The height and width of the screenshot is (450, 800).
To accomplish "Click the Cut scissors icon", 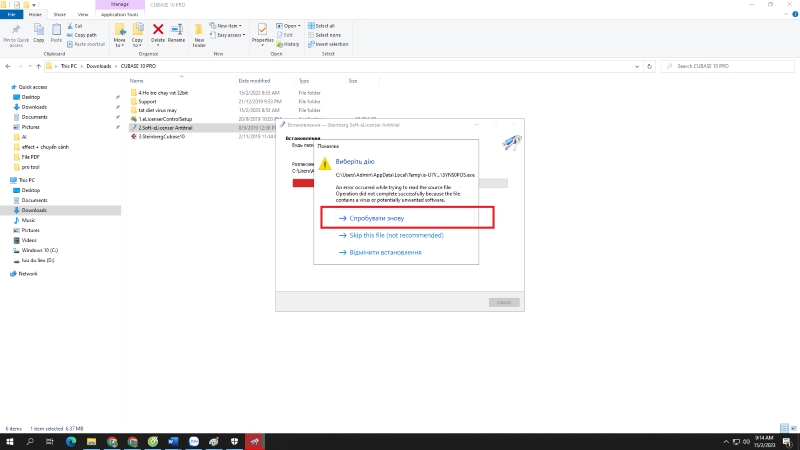I will [70, 26].
